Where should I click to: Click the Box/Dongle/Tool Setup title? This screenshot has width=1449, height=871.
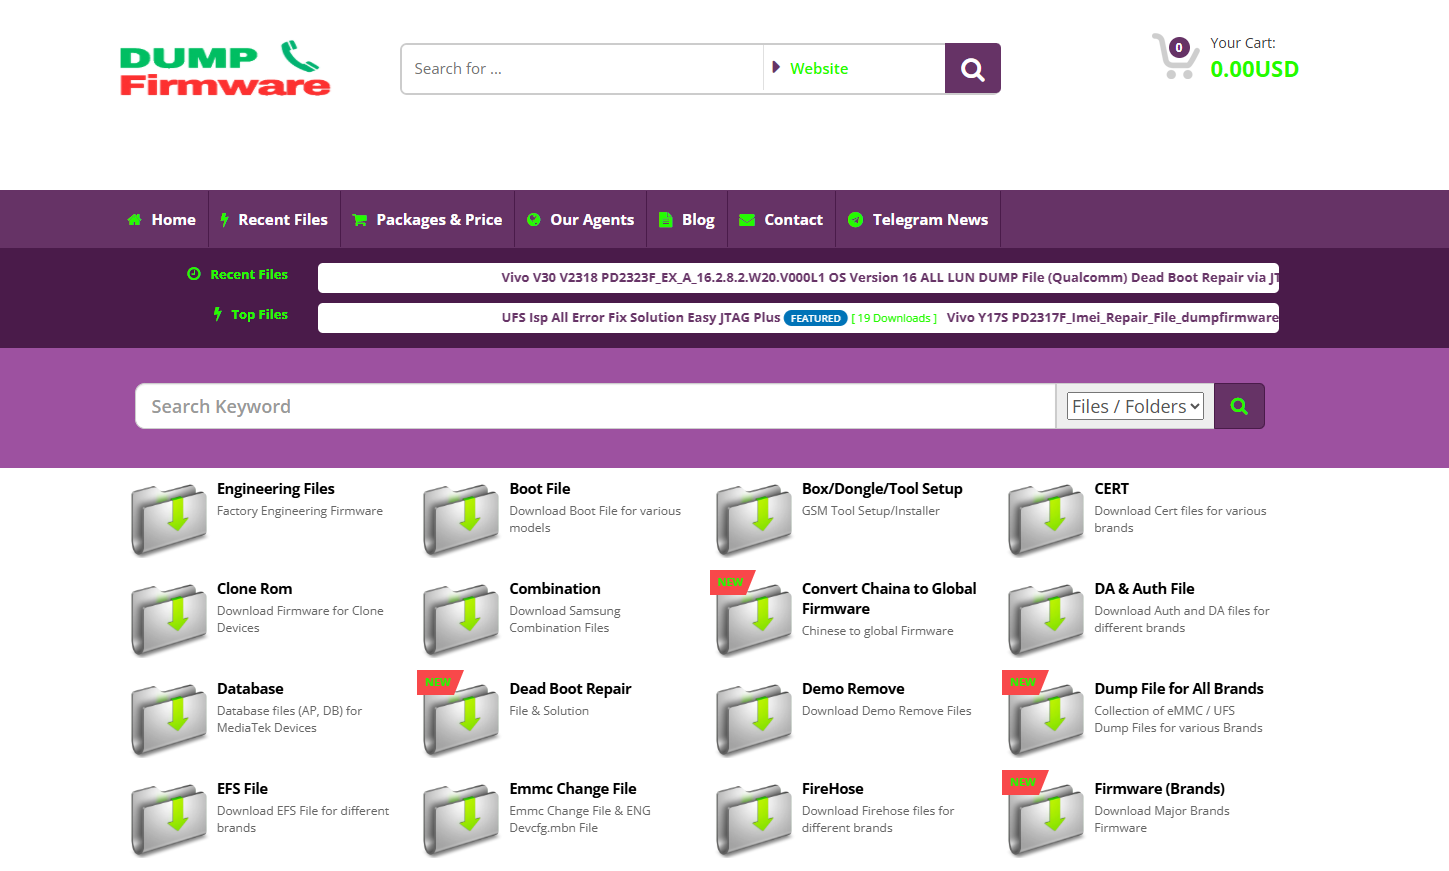882,489
